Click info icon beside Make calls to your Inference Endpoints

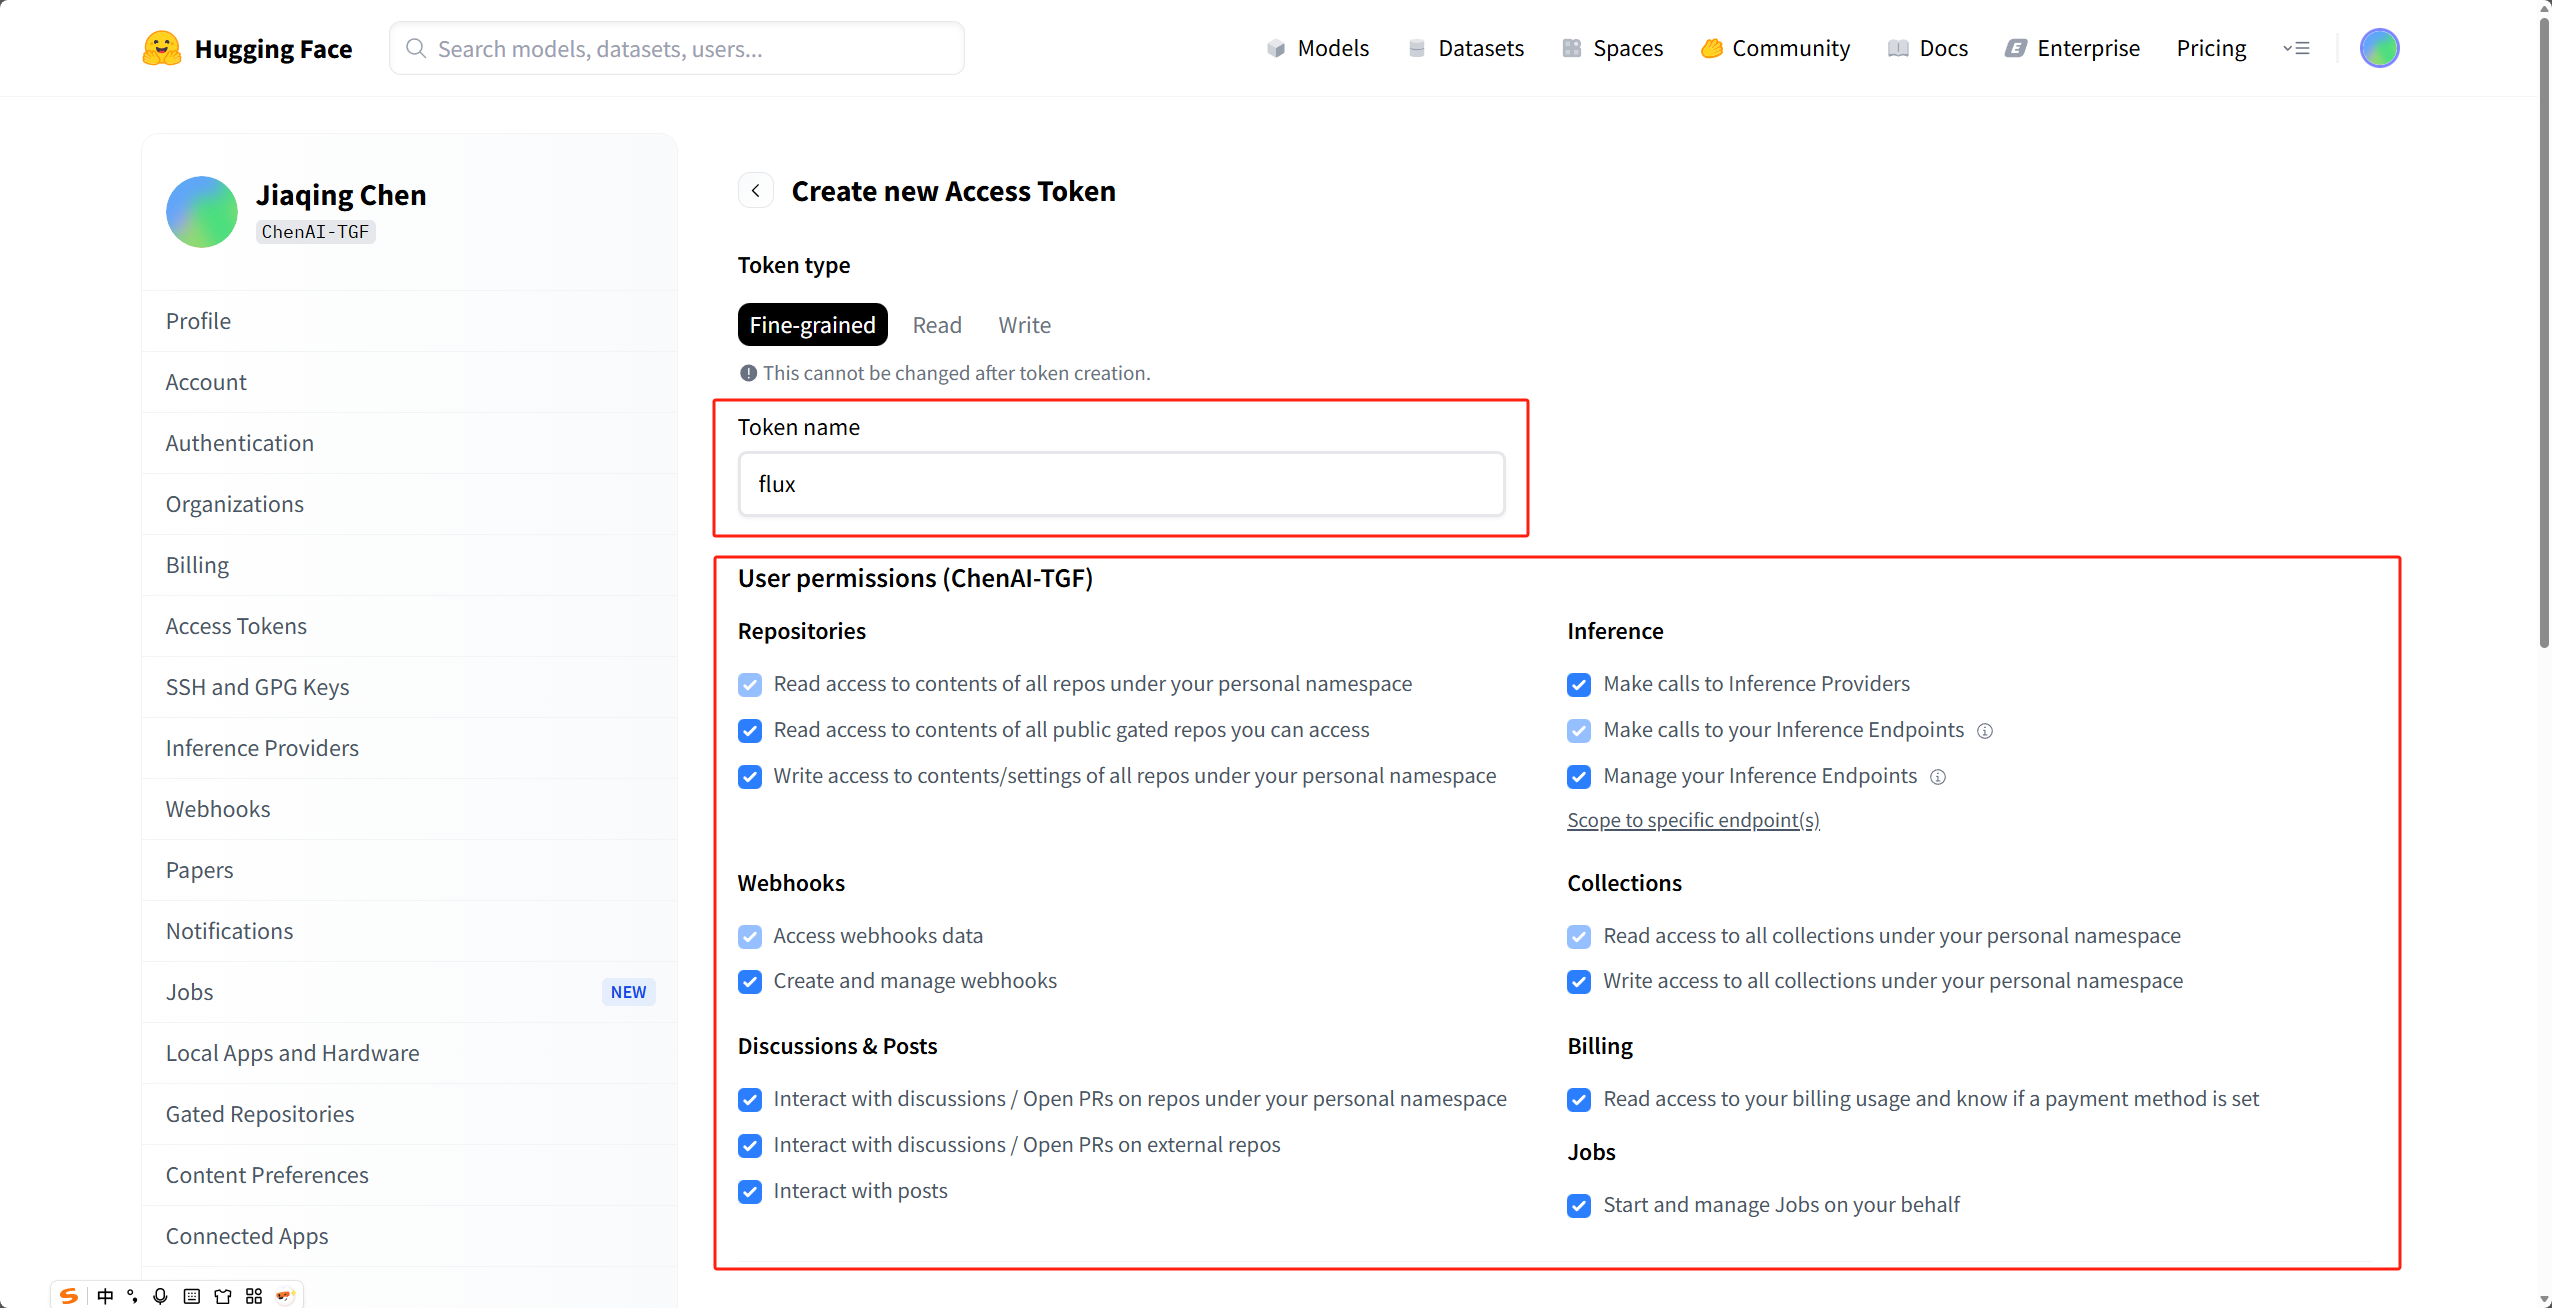pos(1985,731)
